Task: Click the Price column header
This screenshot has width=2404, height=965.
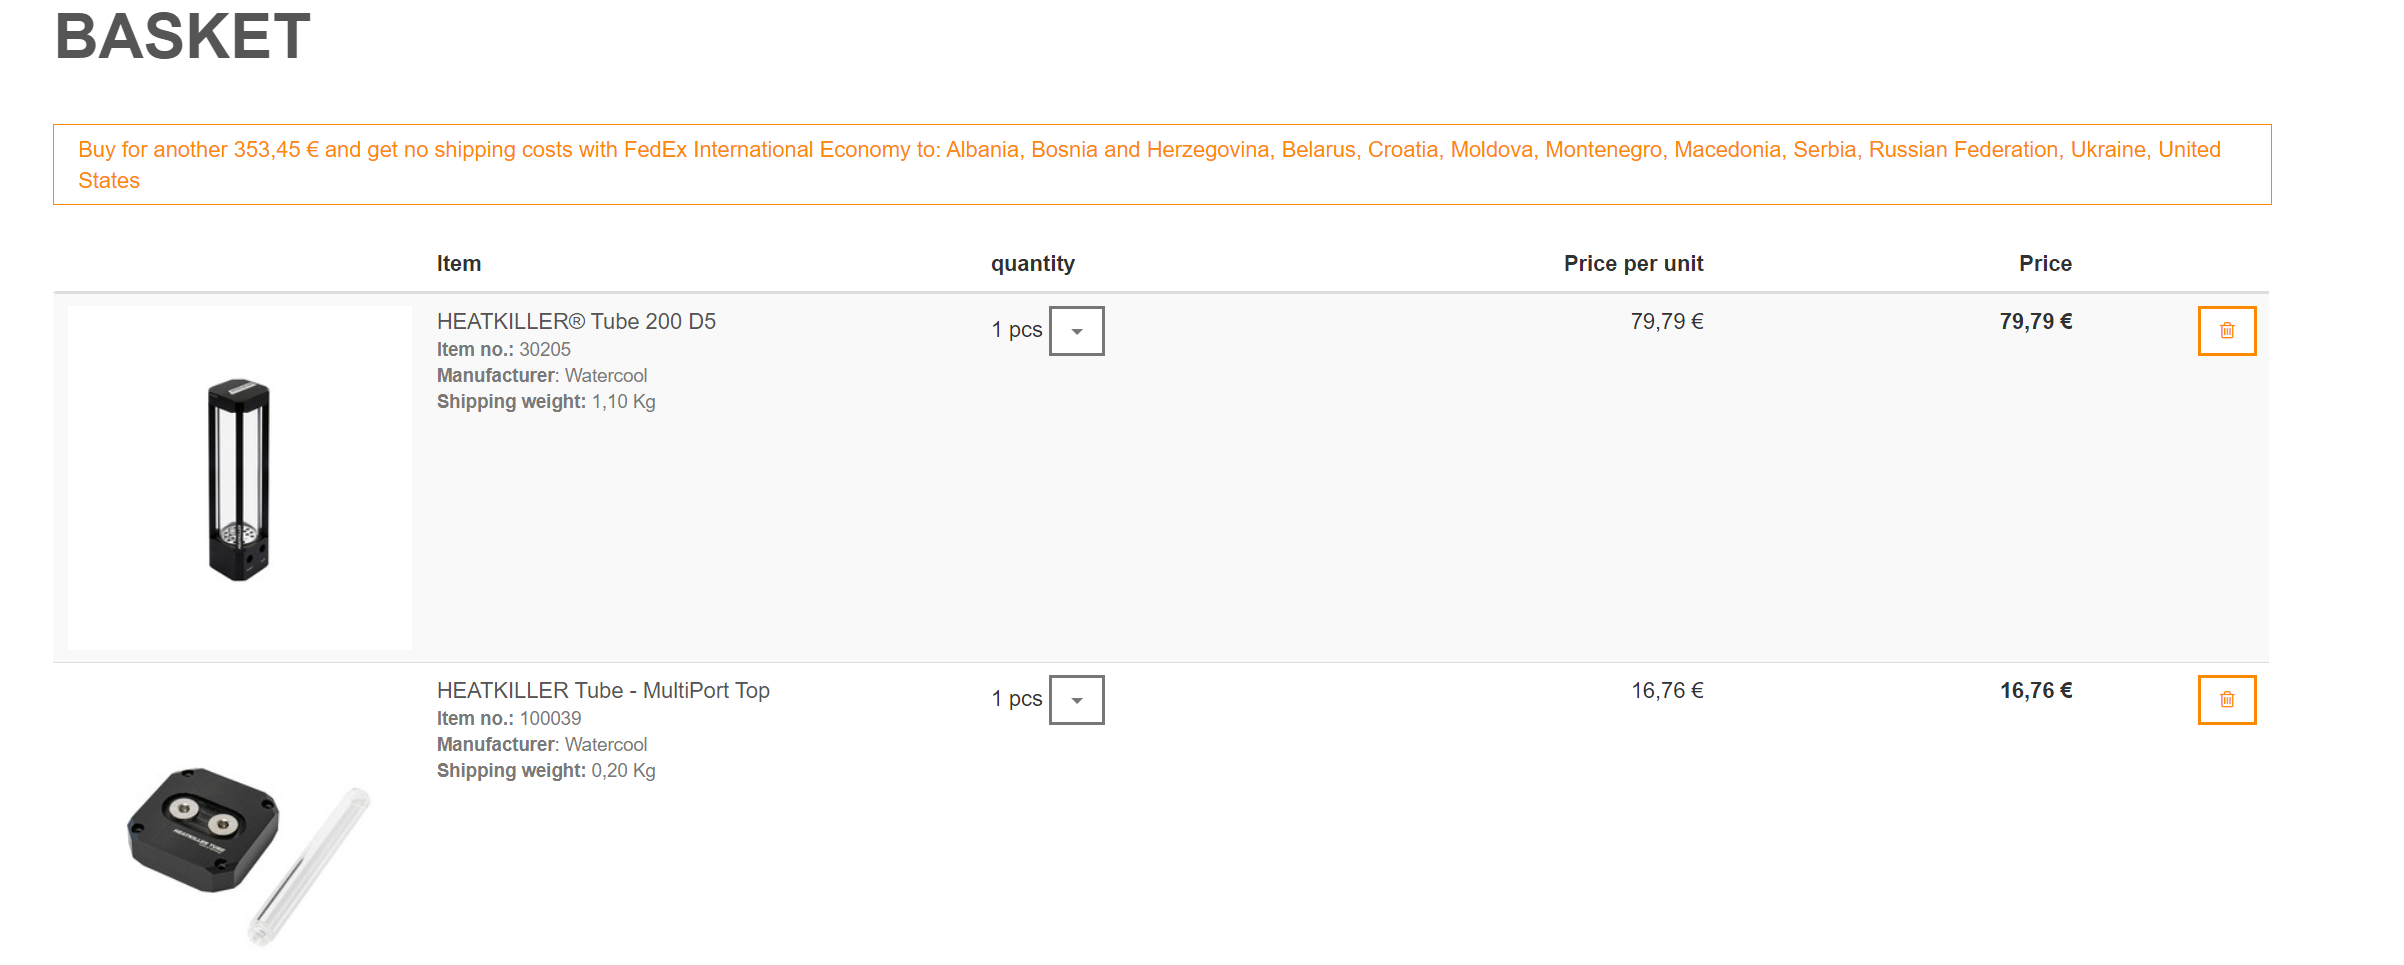Action: point(2045,264)
